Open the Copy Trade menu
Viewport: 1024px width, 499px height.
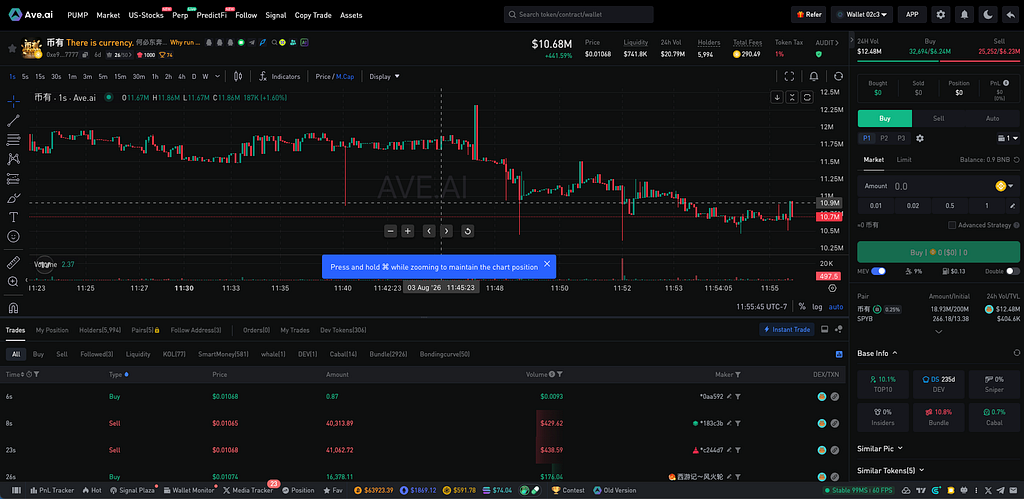313,15
